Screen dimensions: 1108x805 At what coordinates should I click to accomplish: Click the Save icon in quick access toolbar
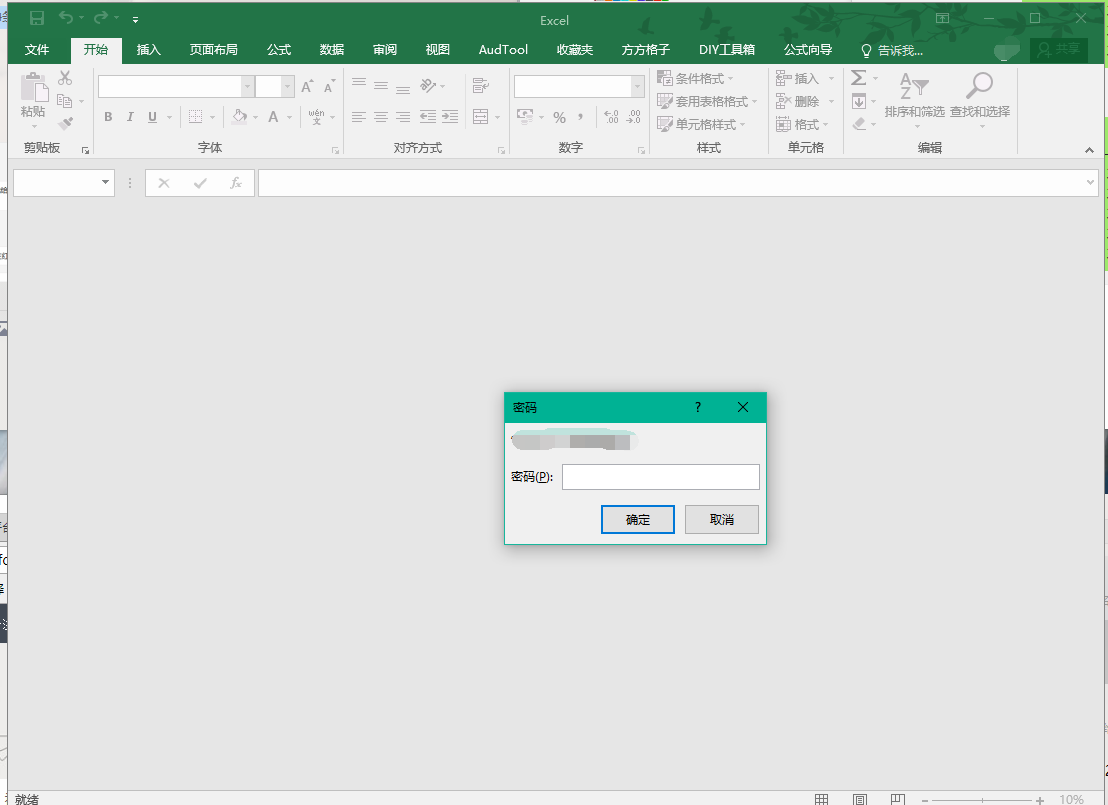pos(37,19)
